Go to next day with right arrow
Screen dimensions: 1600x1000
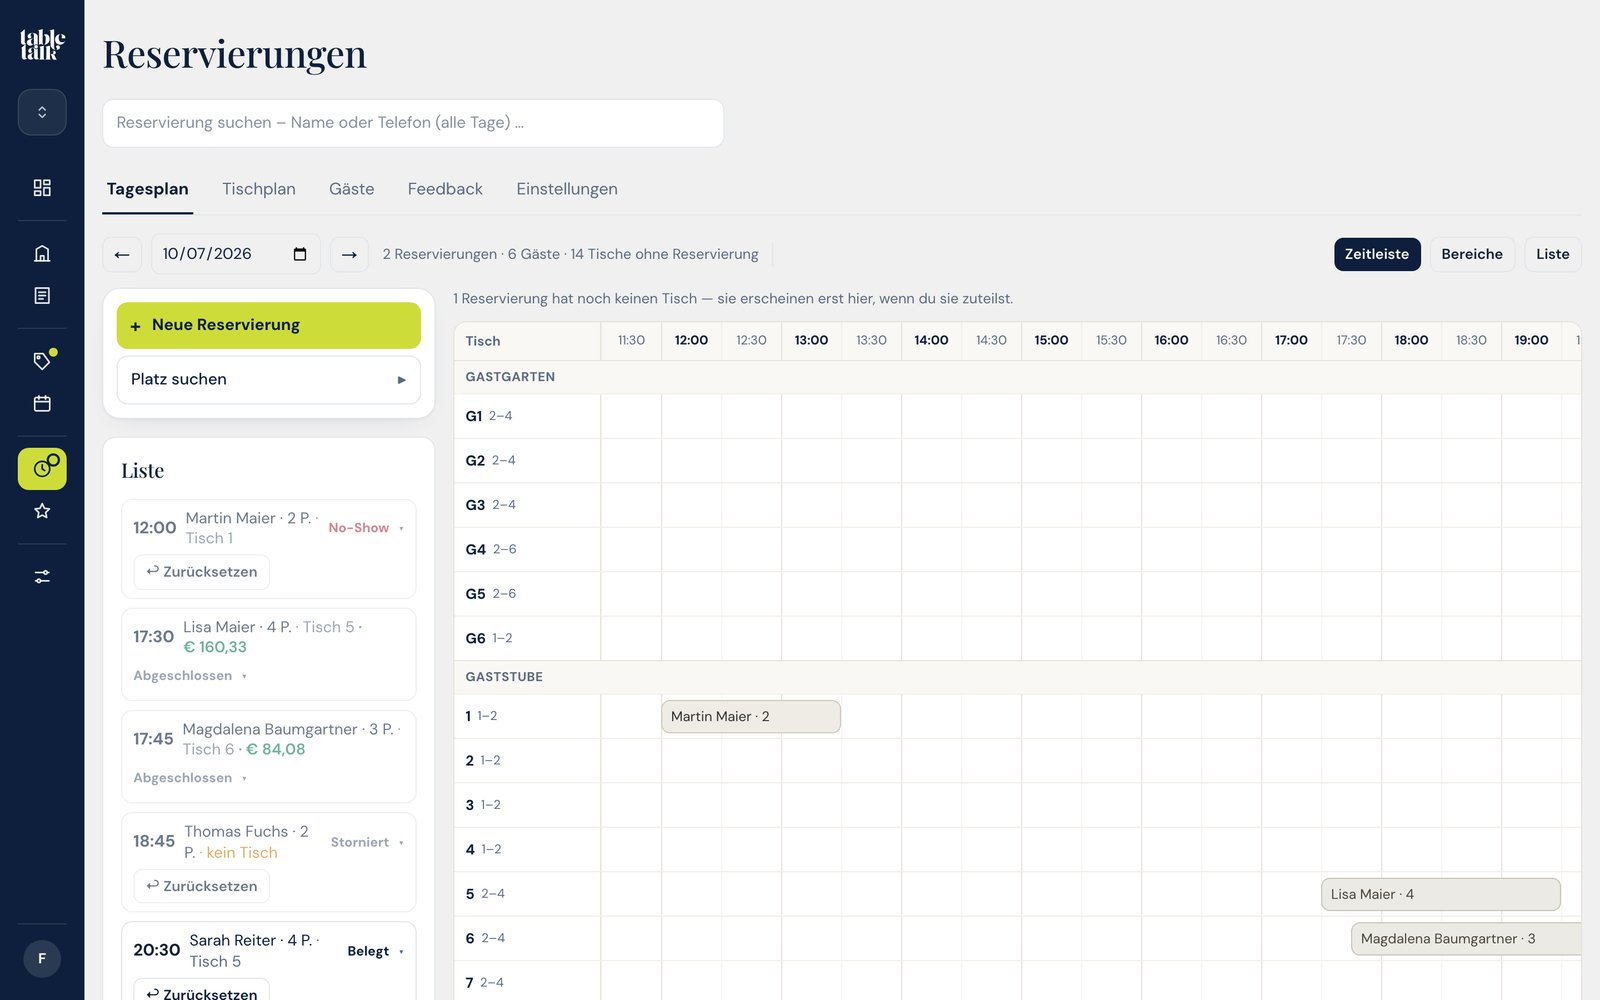(x=349, y=254)
